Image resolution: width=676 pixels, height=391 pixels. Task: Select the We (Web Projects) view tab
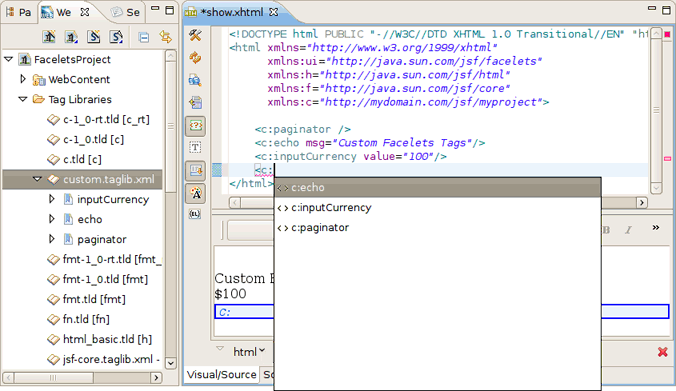(56, 12)
